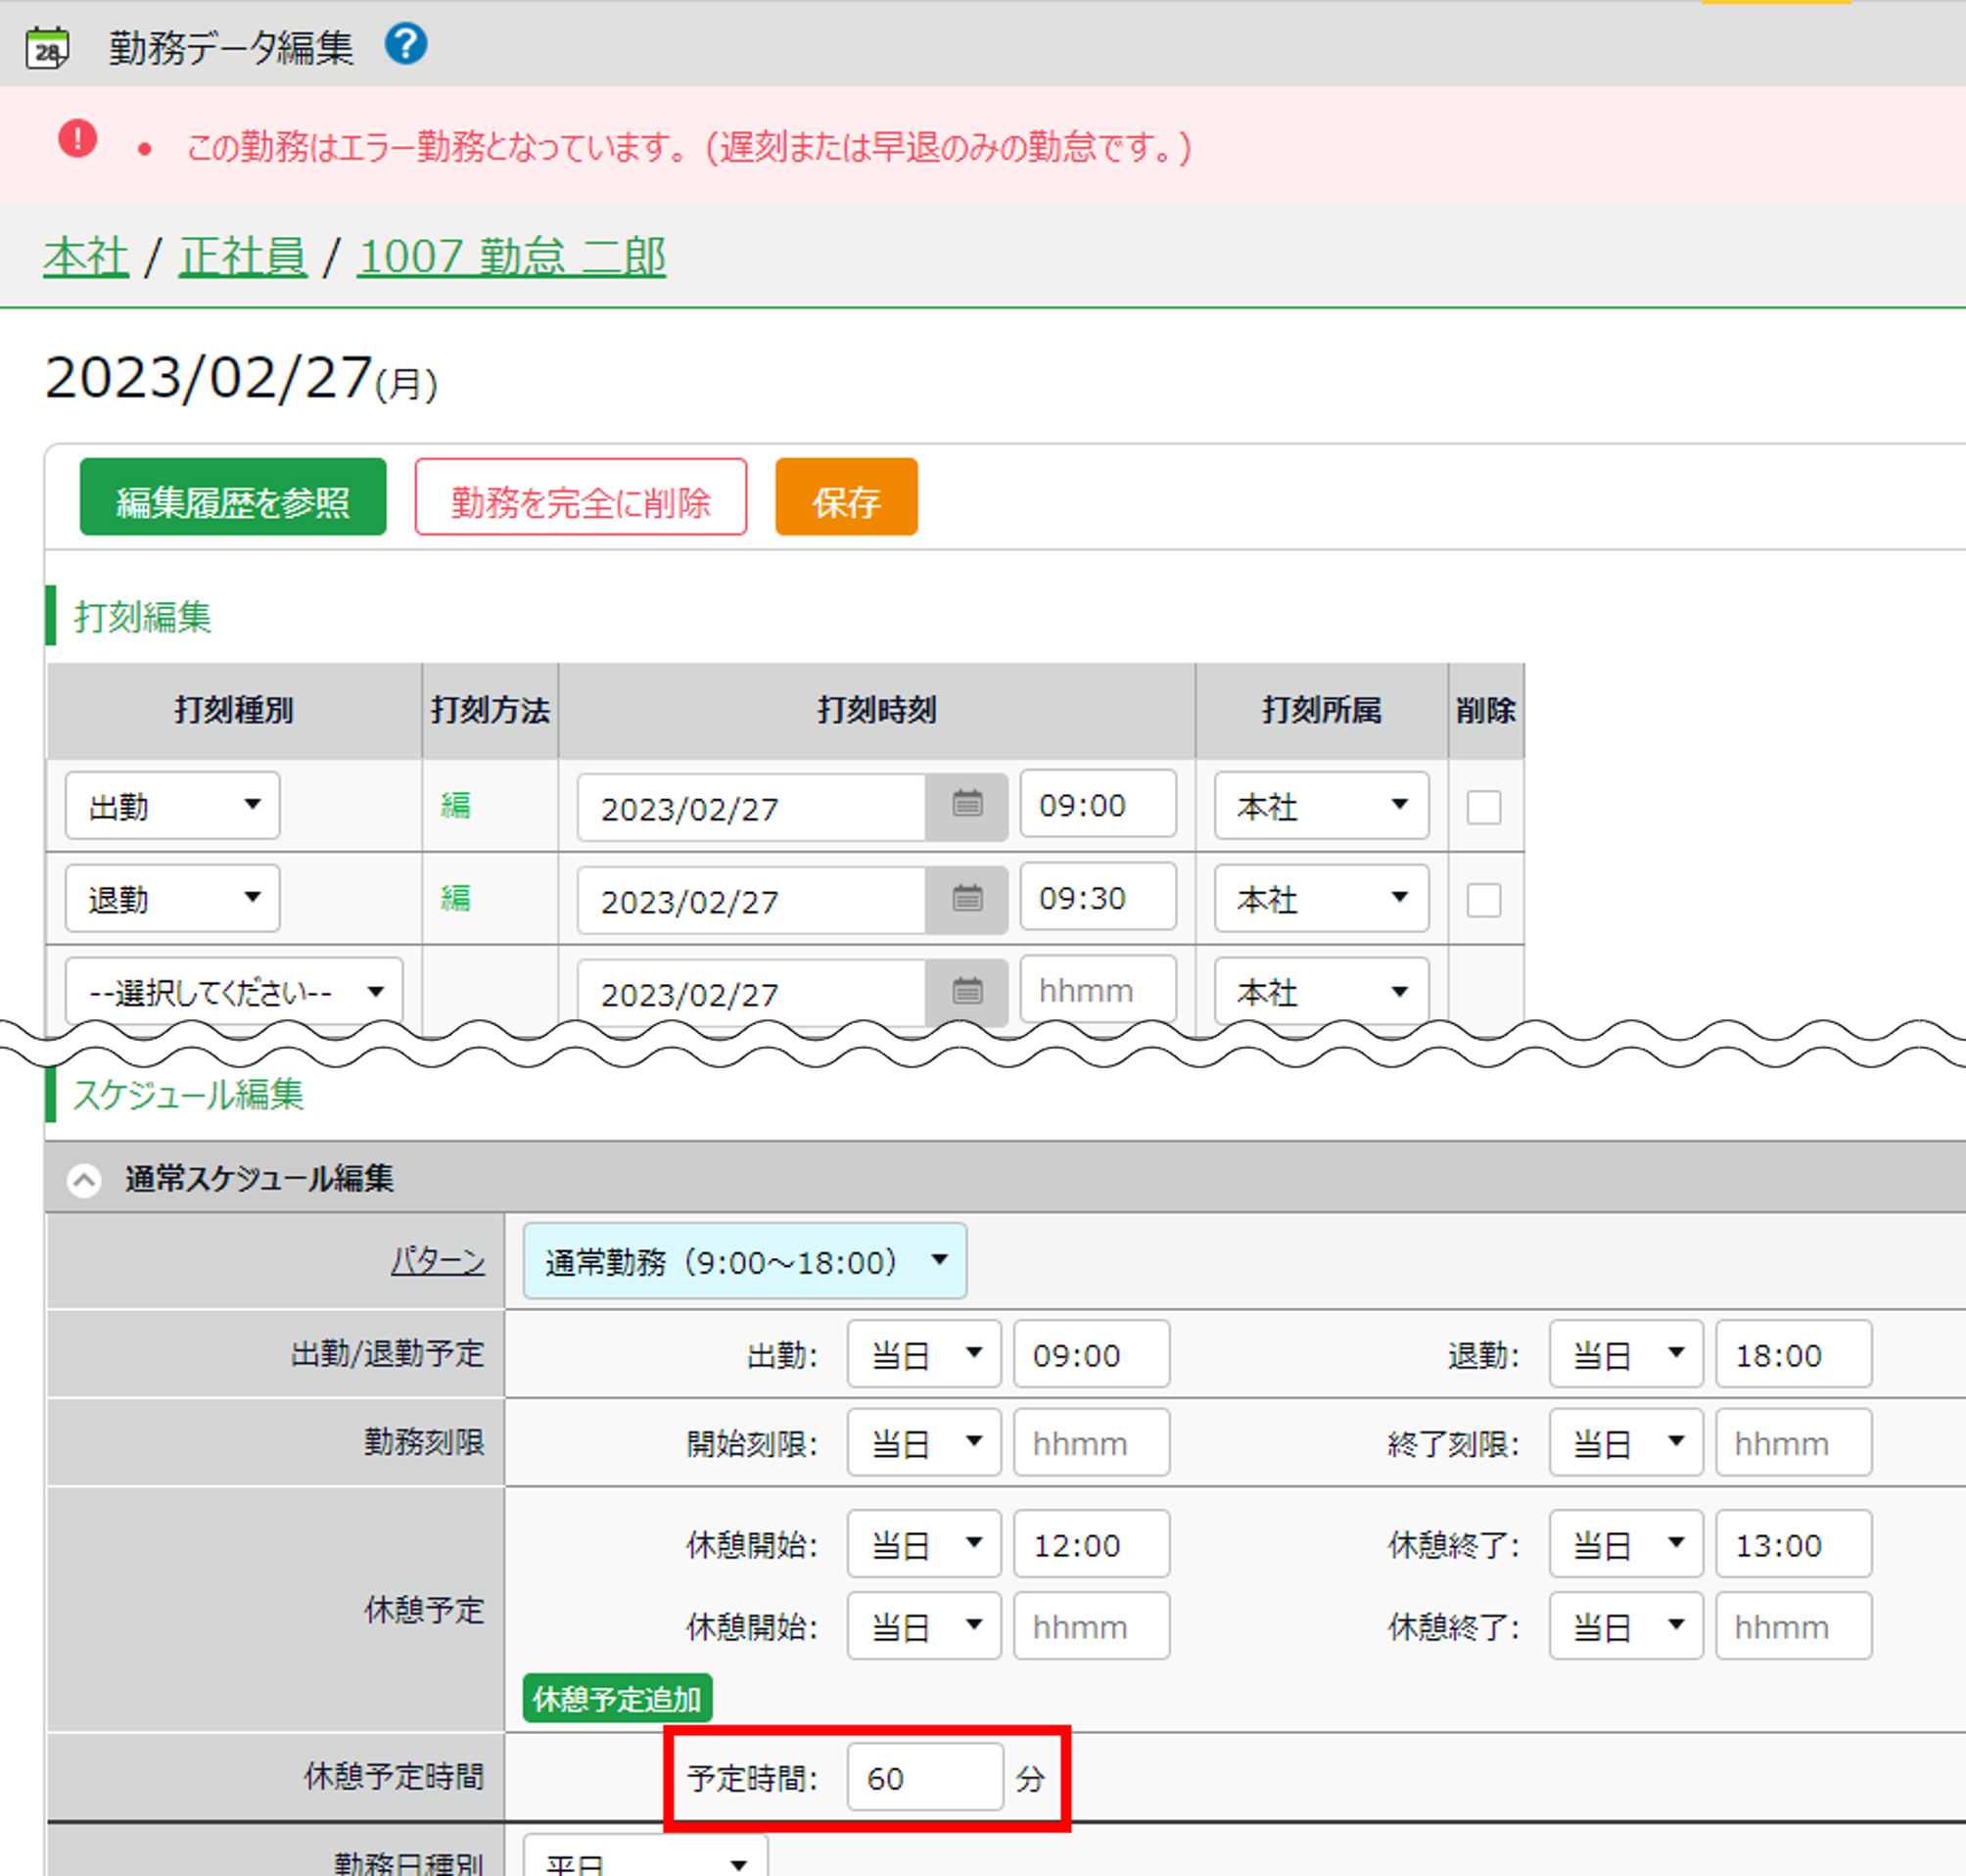Click the third row 打刻 date field
1966x1876 pixels.
(x=751, y=992)
